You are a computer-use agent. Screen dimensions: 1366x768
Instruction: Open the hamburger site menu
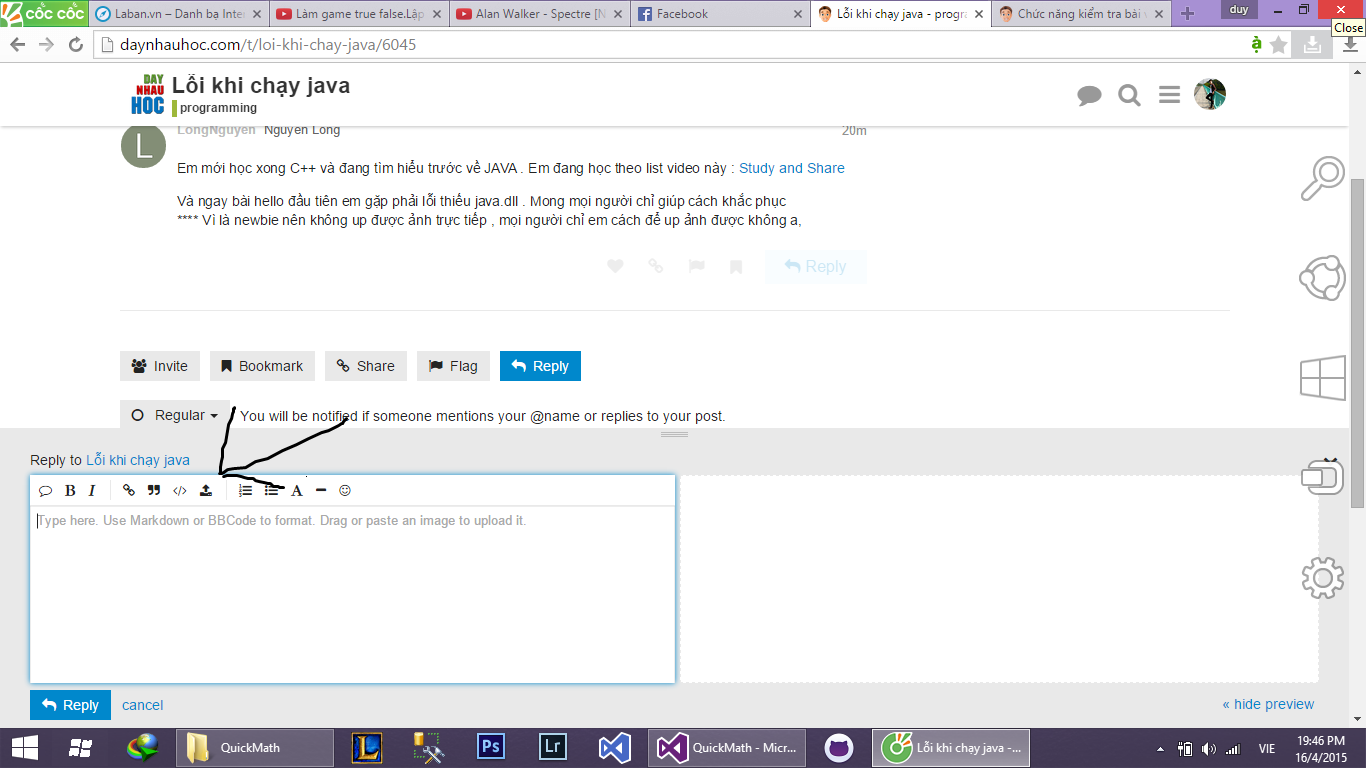pos(1169,95)
